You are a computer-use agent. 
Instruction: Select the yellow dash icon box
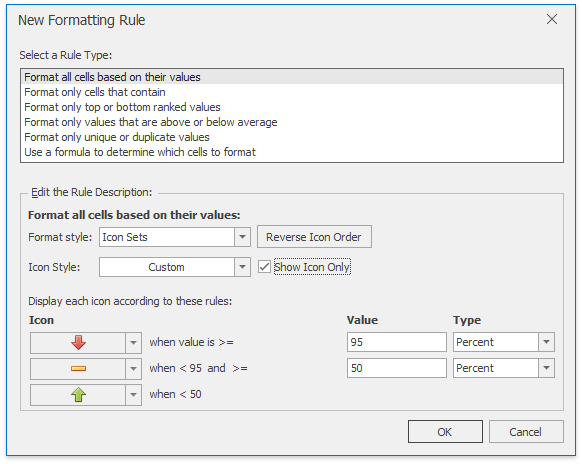(78, 368)
